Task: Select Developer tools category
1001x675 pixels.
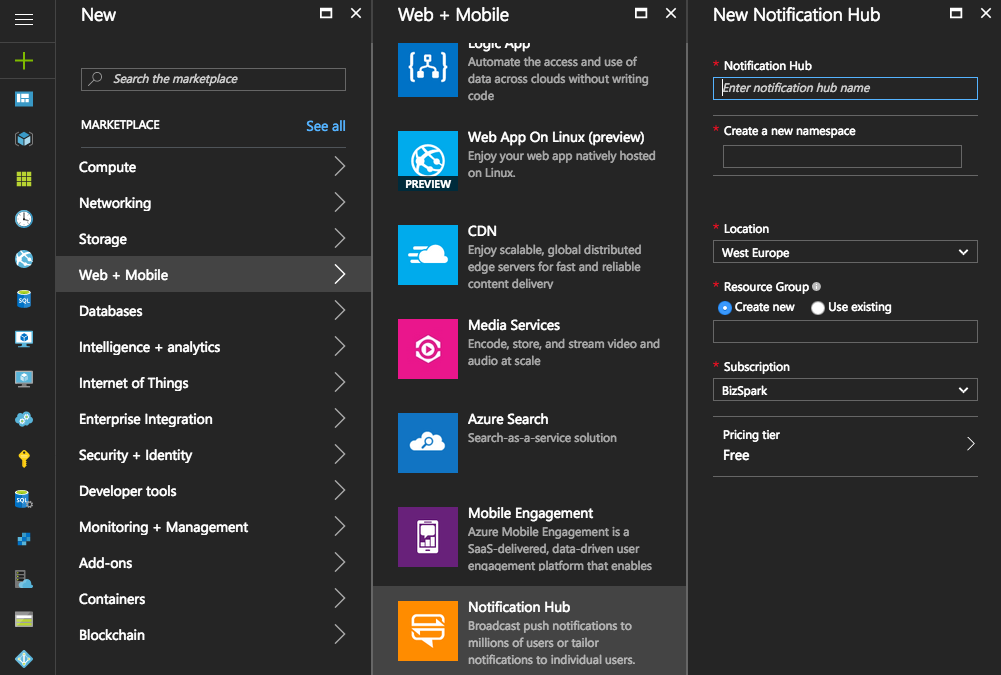Action: point(213,490)
